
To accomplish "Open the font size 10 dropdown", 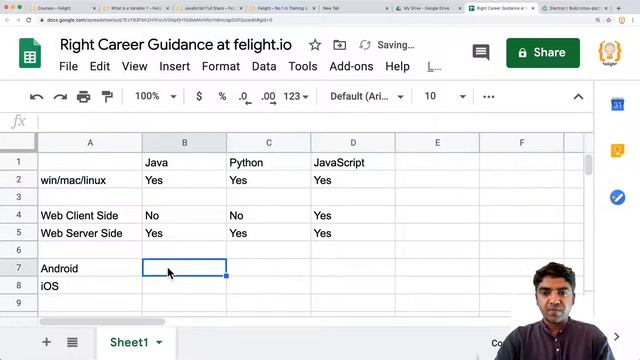I will [445, 96].
